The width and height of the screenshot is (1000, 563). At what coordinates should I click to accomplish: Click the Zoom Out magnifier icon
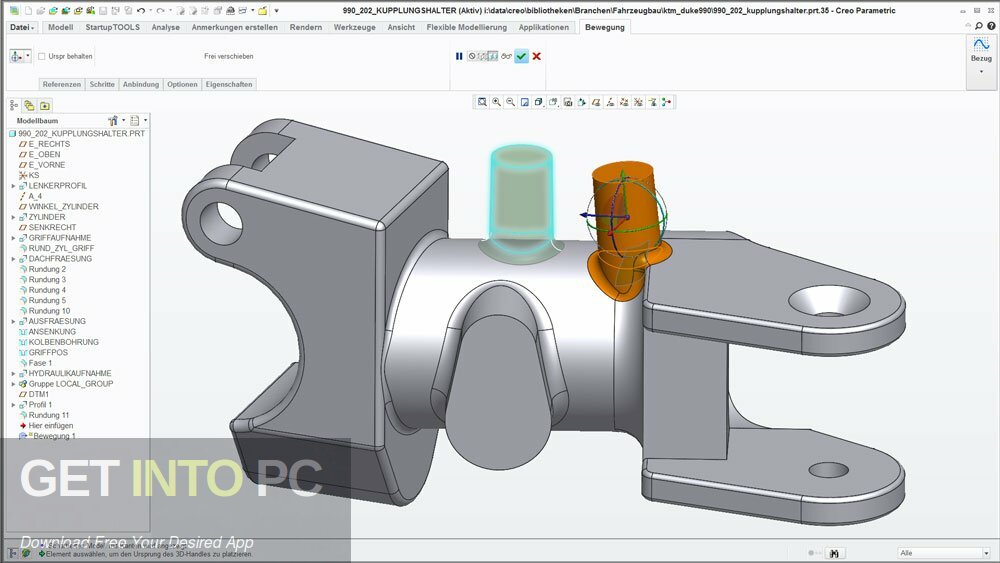[x=510, y=102]
